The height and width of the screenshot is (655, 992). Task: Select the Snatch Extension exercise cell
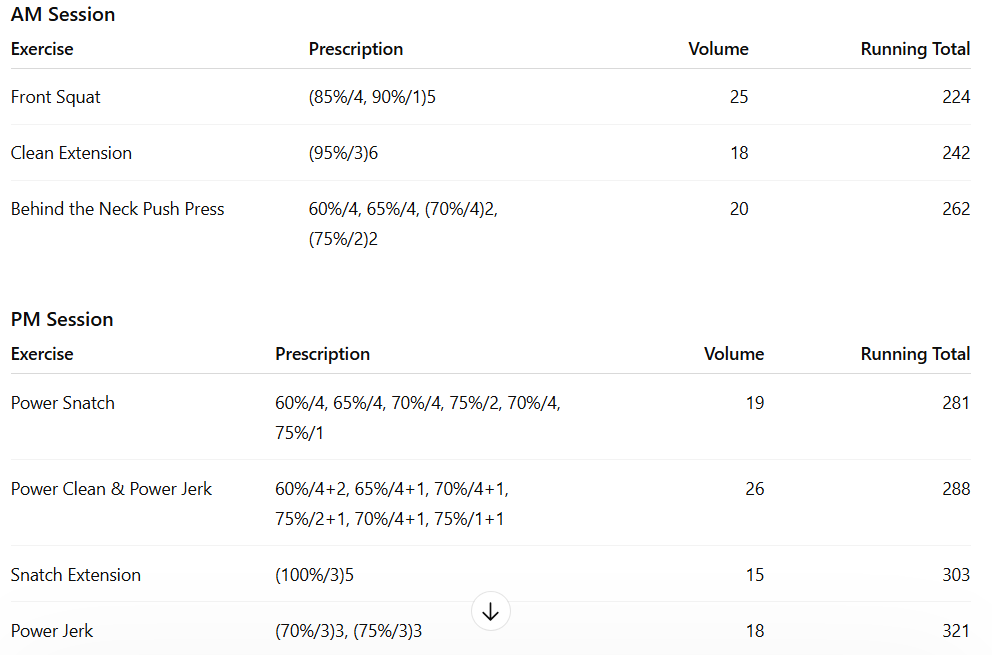tap(76, 575)
